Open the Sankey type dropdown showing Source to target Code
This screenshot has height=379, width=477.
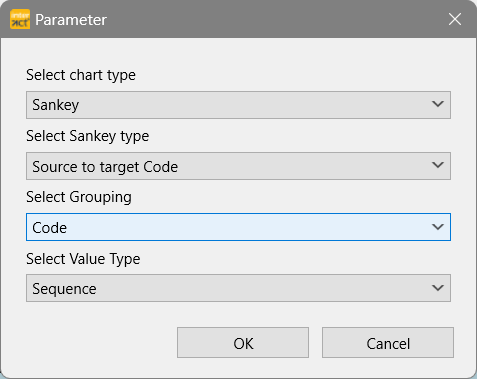238,166
